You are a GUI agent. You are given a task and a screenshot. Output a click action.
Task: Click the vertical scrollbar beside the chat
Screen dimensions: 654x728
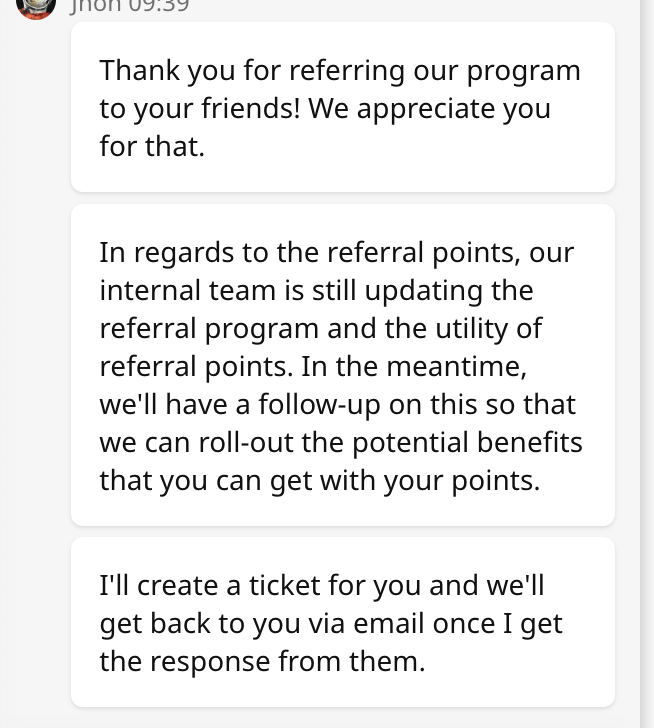pos(647,364)
